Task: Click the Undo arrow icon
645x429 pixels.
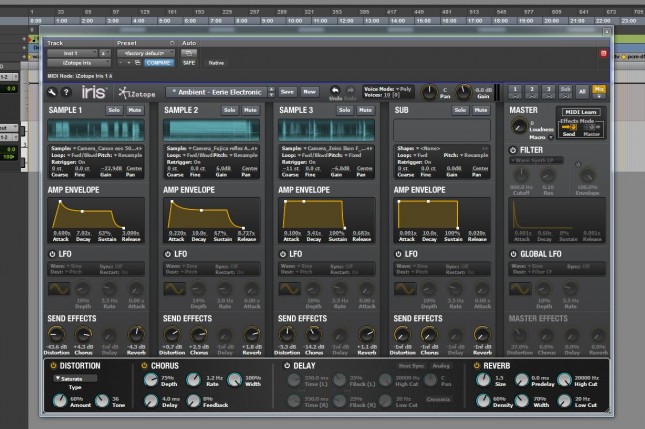Action: (335, 90)
